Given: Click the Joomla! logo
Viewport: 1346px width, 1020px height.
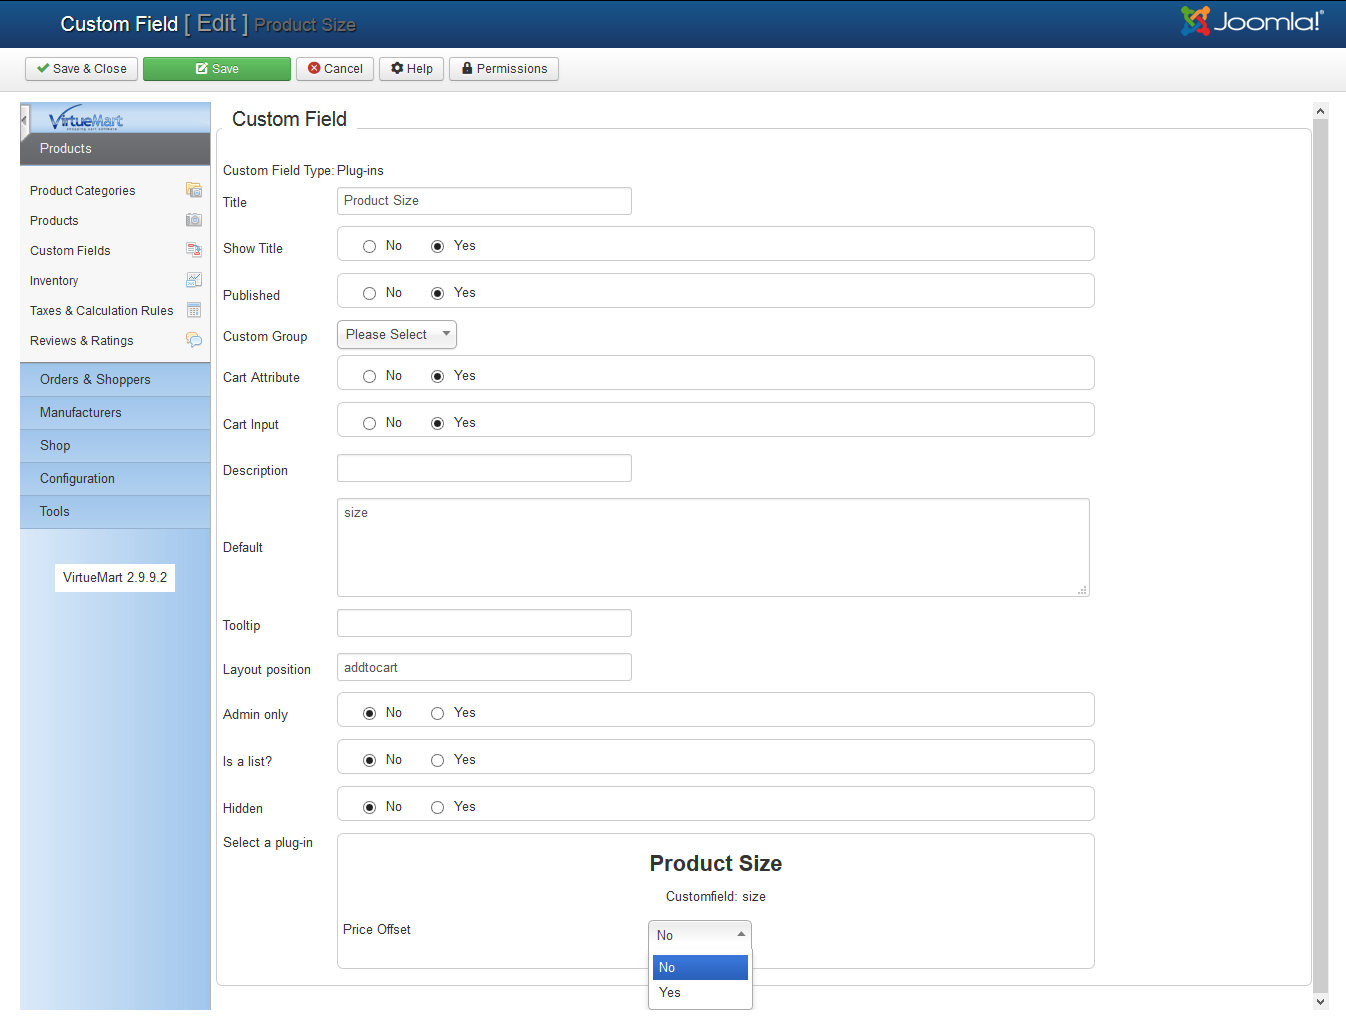Looking at the screenshot, I should pos(1251,21).
